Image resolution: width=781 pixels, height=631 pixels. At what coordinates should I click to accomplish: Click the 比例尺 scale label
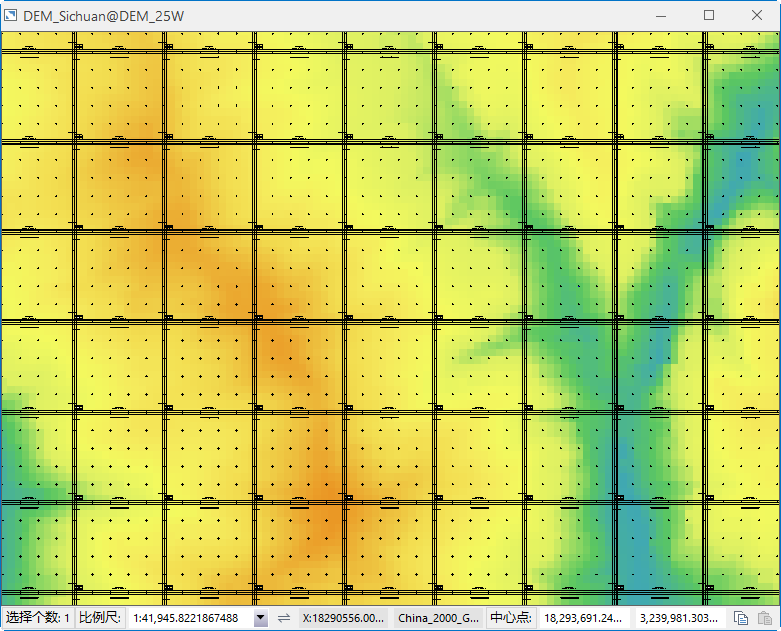click(x=100, y=619)
